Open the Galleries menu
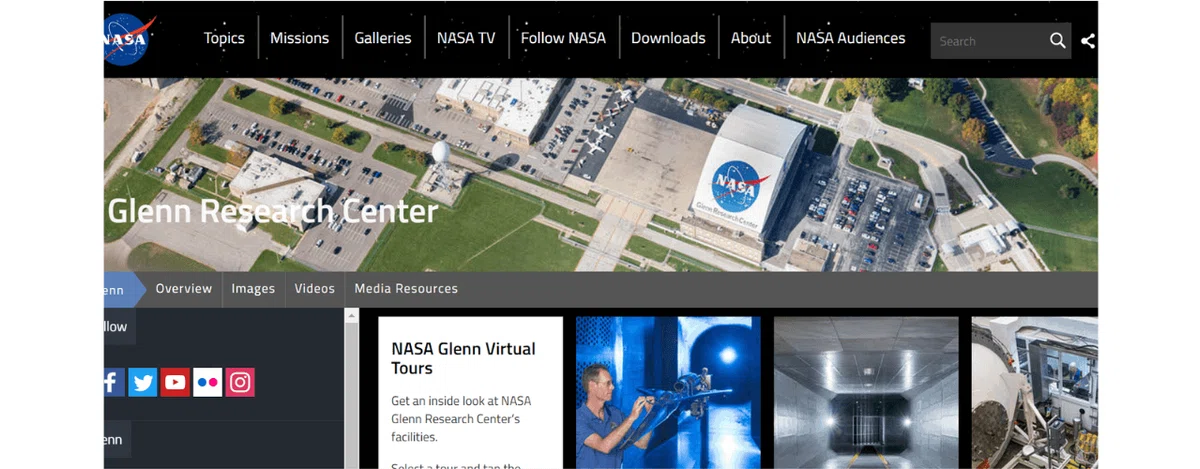Screen dimensions: 1200x469 tap(383, 38)
